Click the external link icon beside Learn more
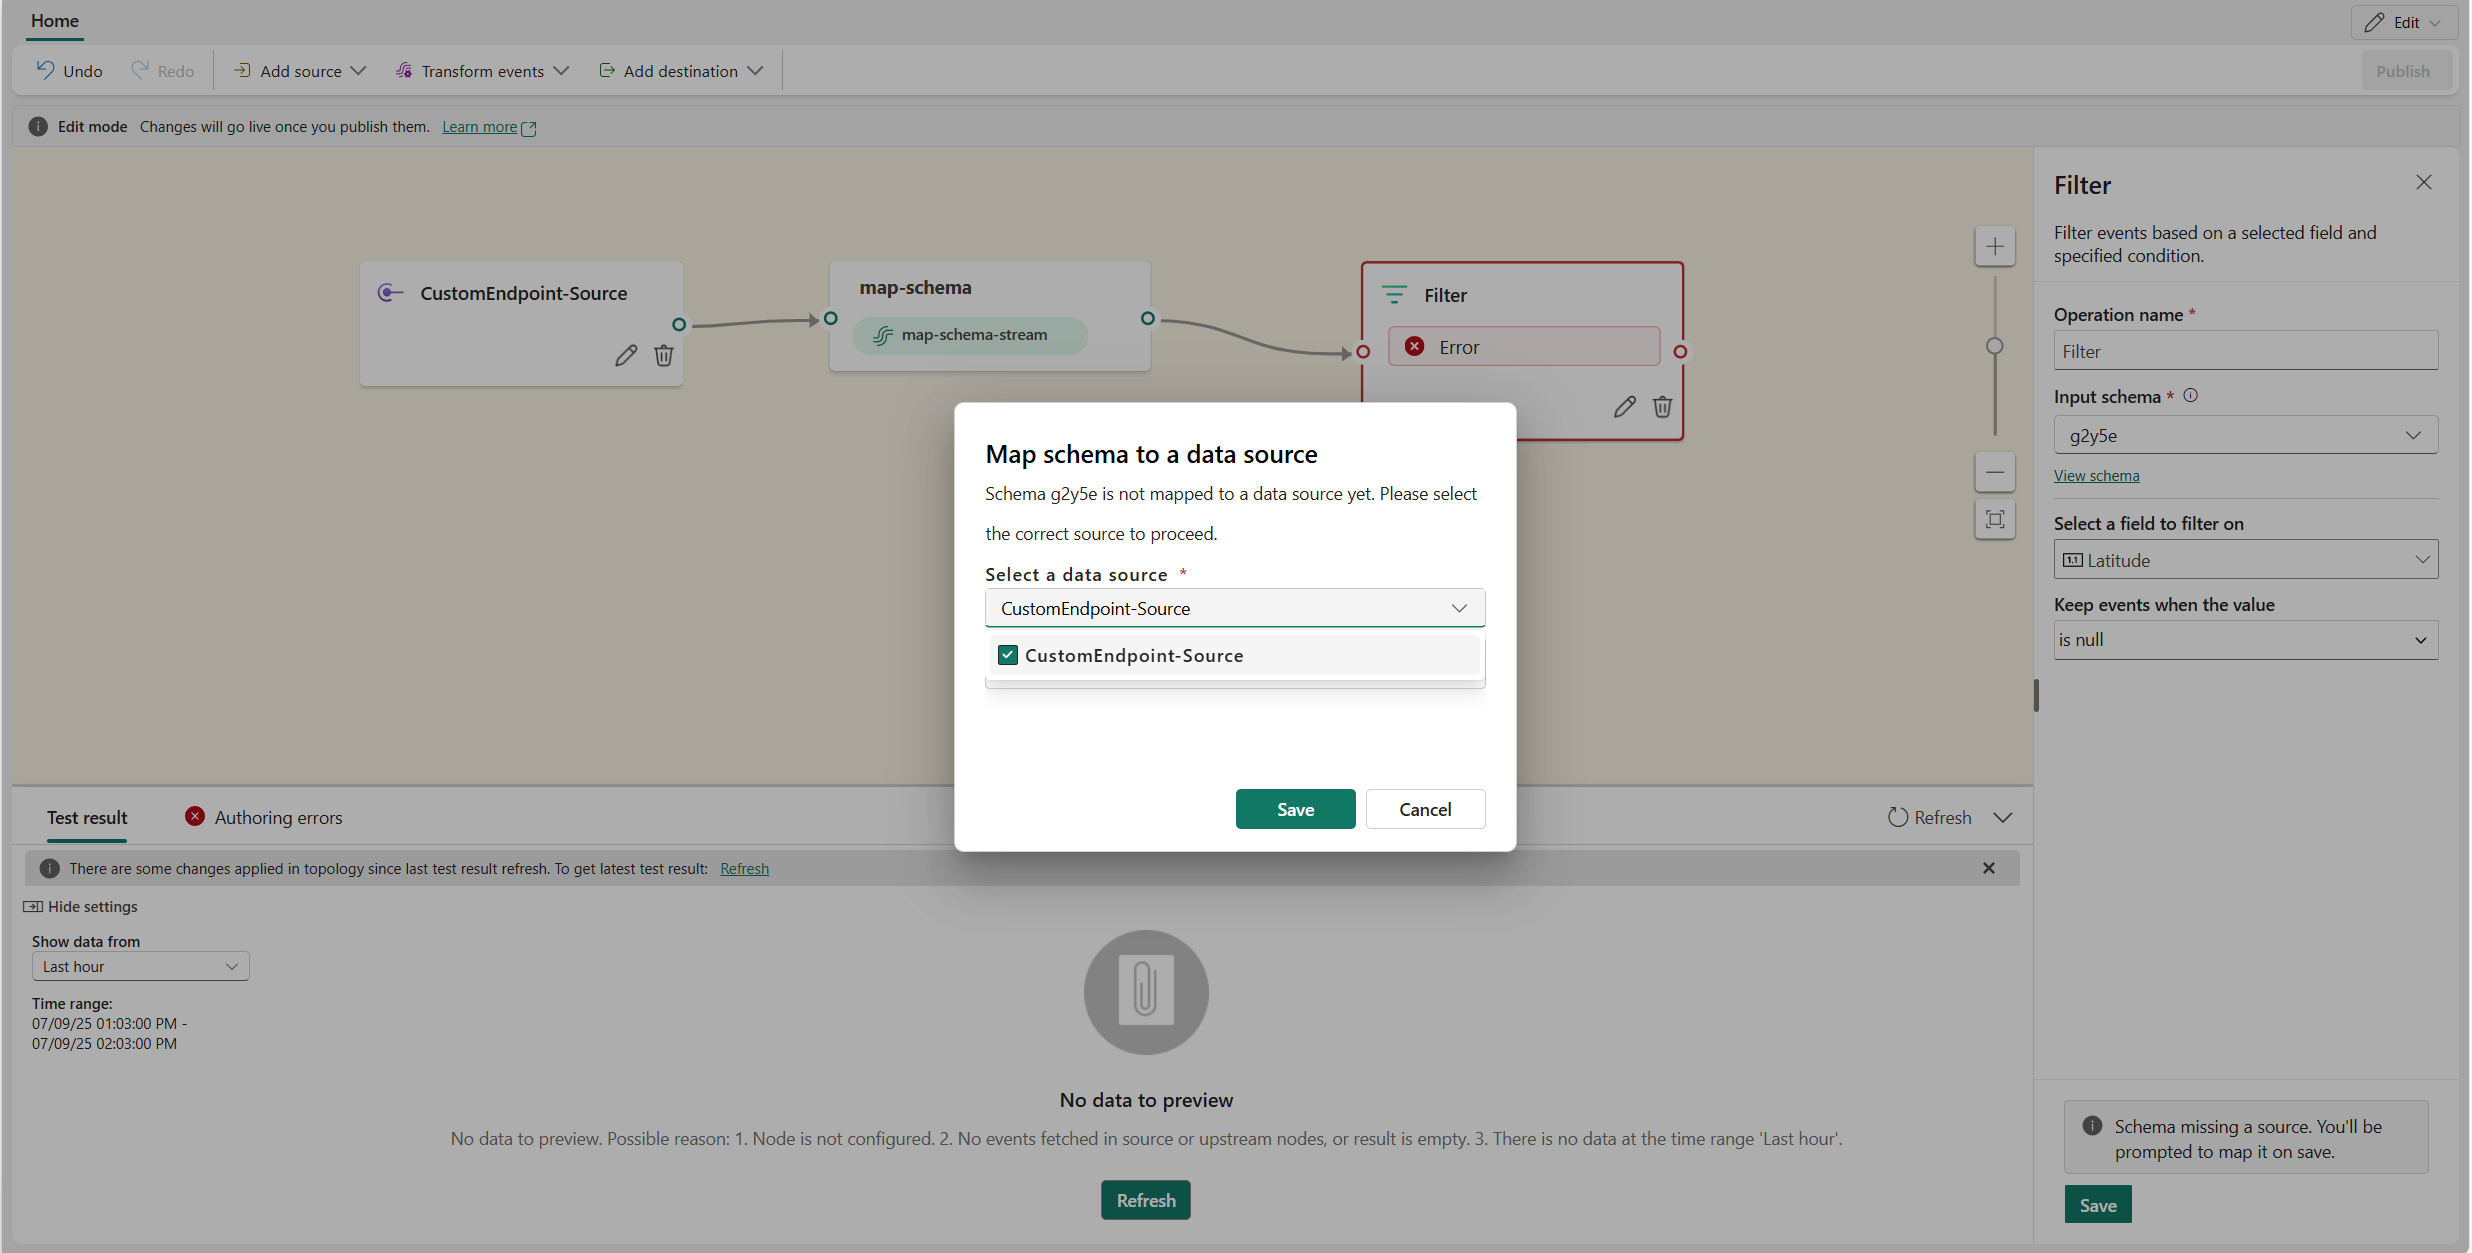This screenshot has width=2472, height=1253. pos(529,128)
